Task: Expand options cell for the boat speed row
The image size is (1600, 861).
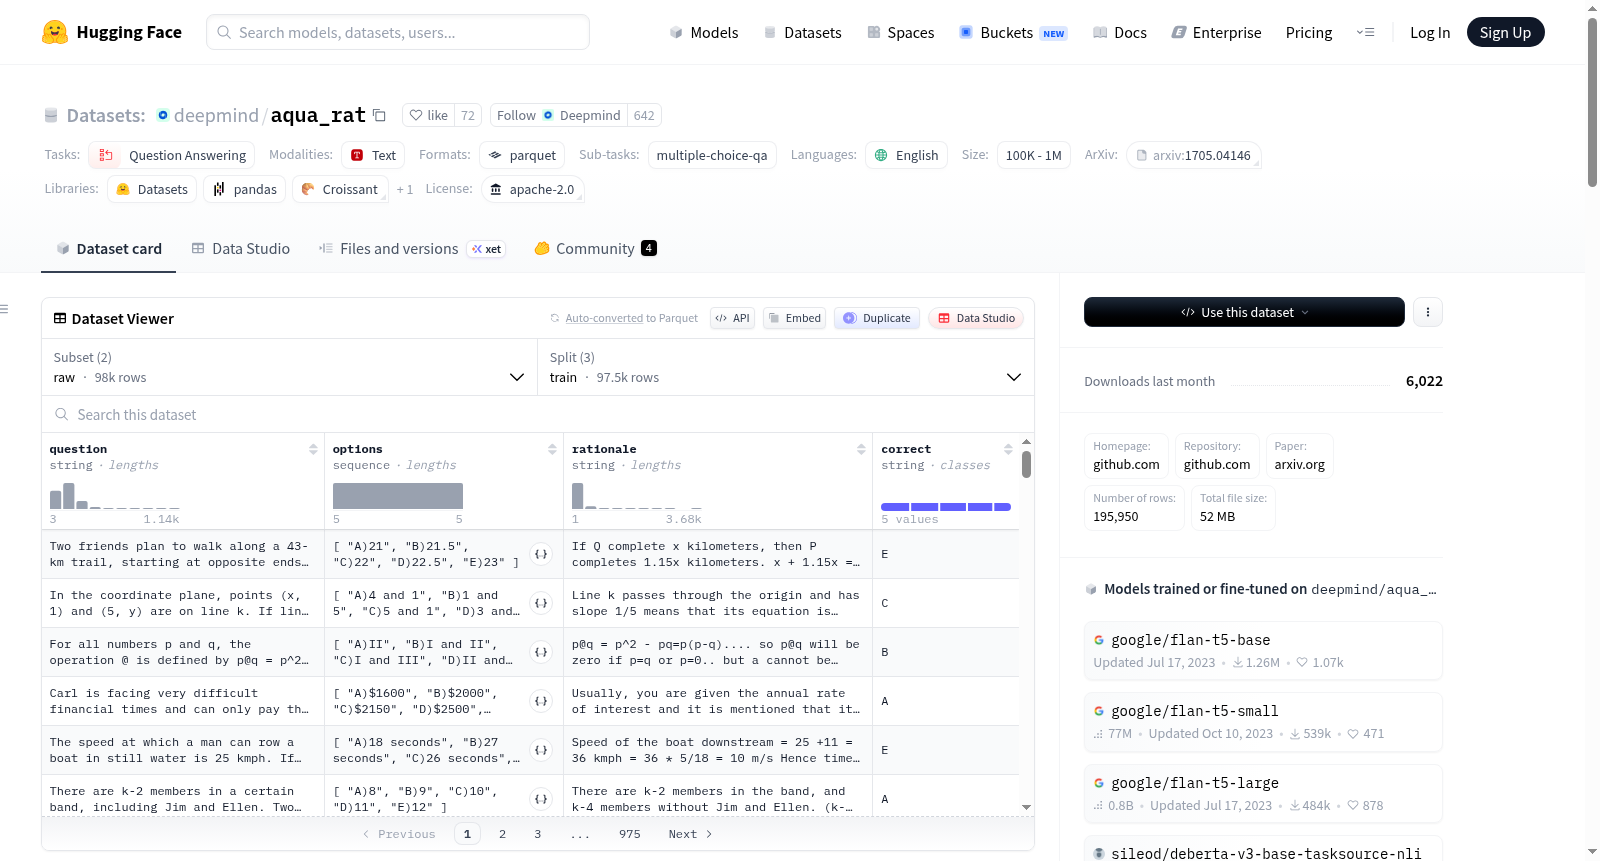Action: pyautogui.click(x=541, y=750)
